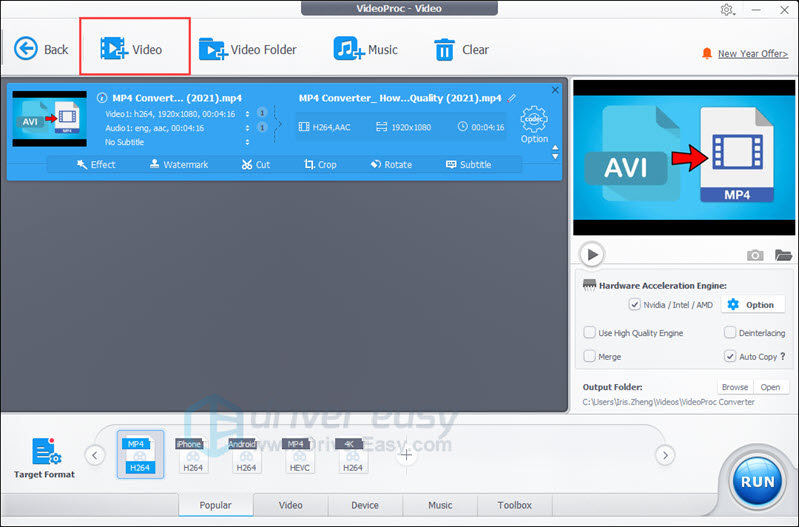Enable Use High Quality Engine

click(x=590, y=333)
